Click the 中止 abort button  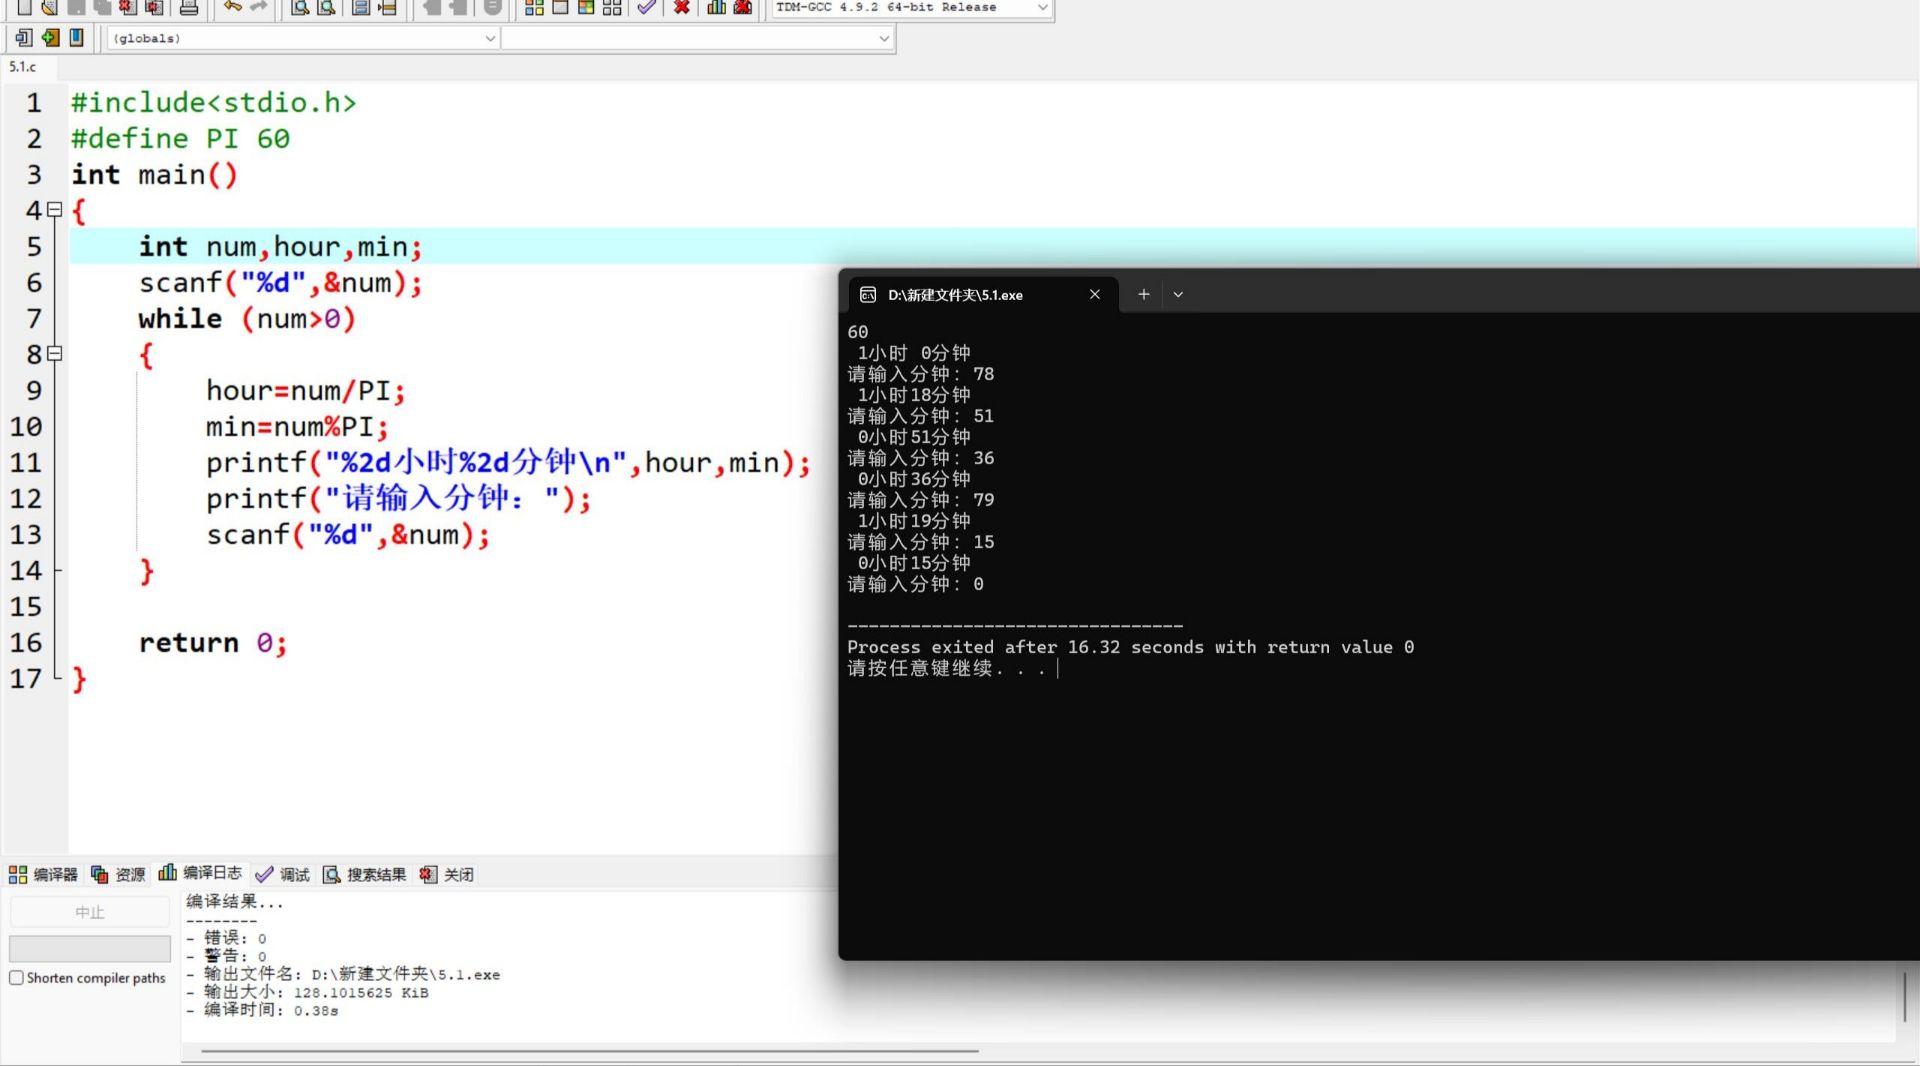point(90,912)
